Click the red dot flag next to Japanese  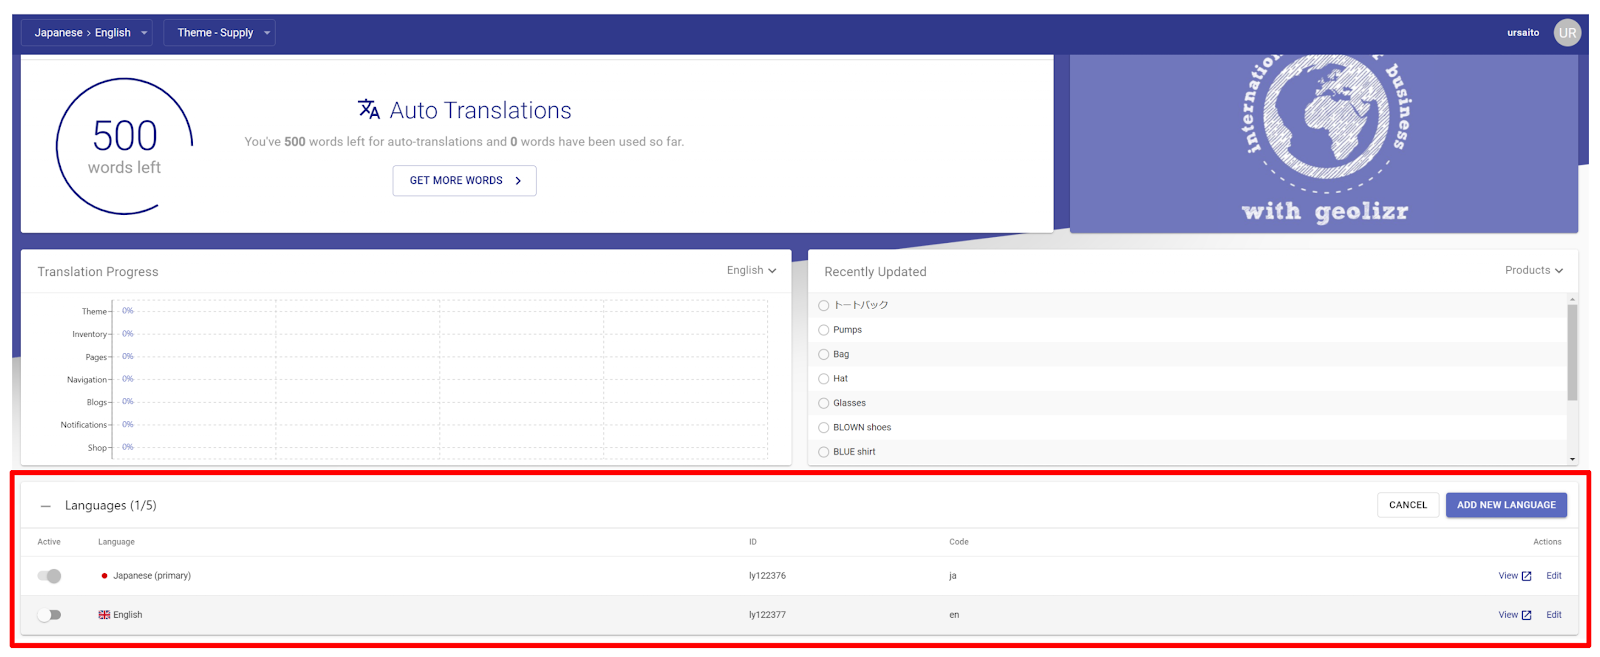[x=104, y=576]
